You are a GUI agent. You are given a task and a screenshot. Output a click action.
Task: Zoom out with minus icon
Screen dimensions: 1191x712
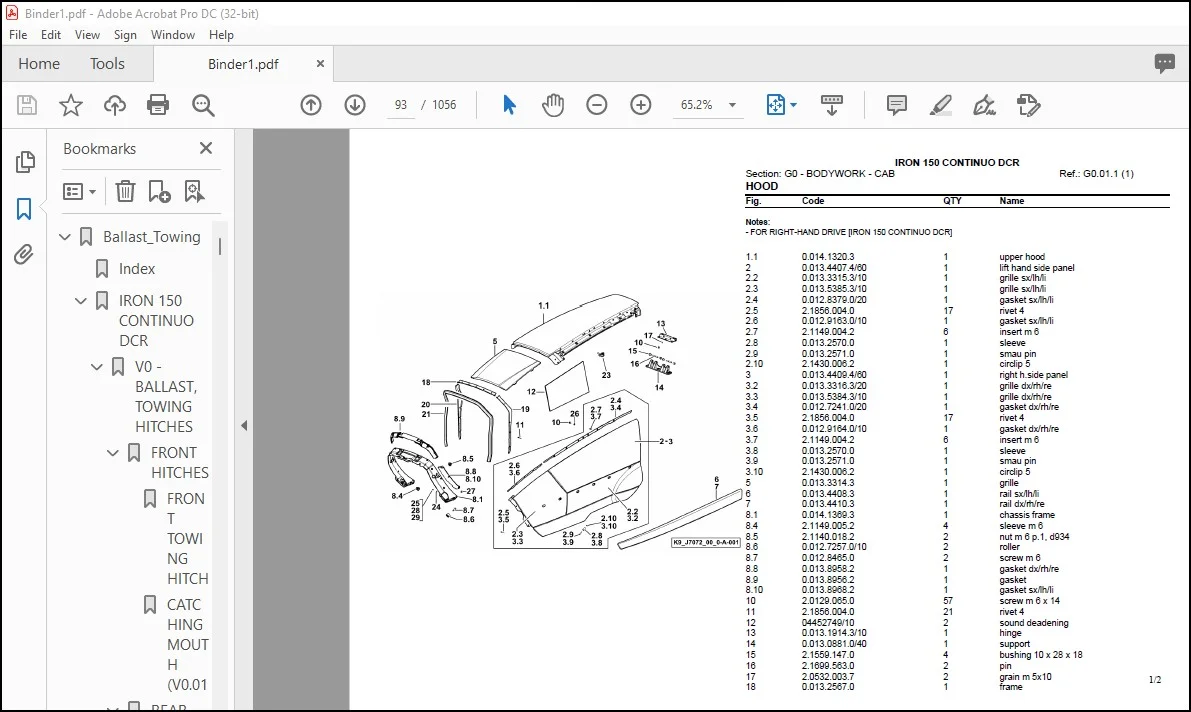pyautogui.click(x=597, y=105)
